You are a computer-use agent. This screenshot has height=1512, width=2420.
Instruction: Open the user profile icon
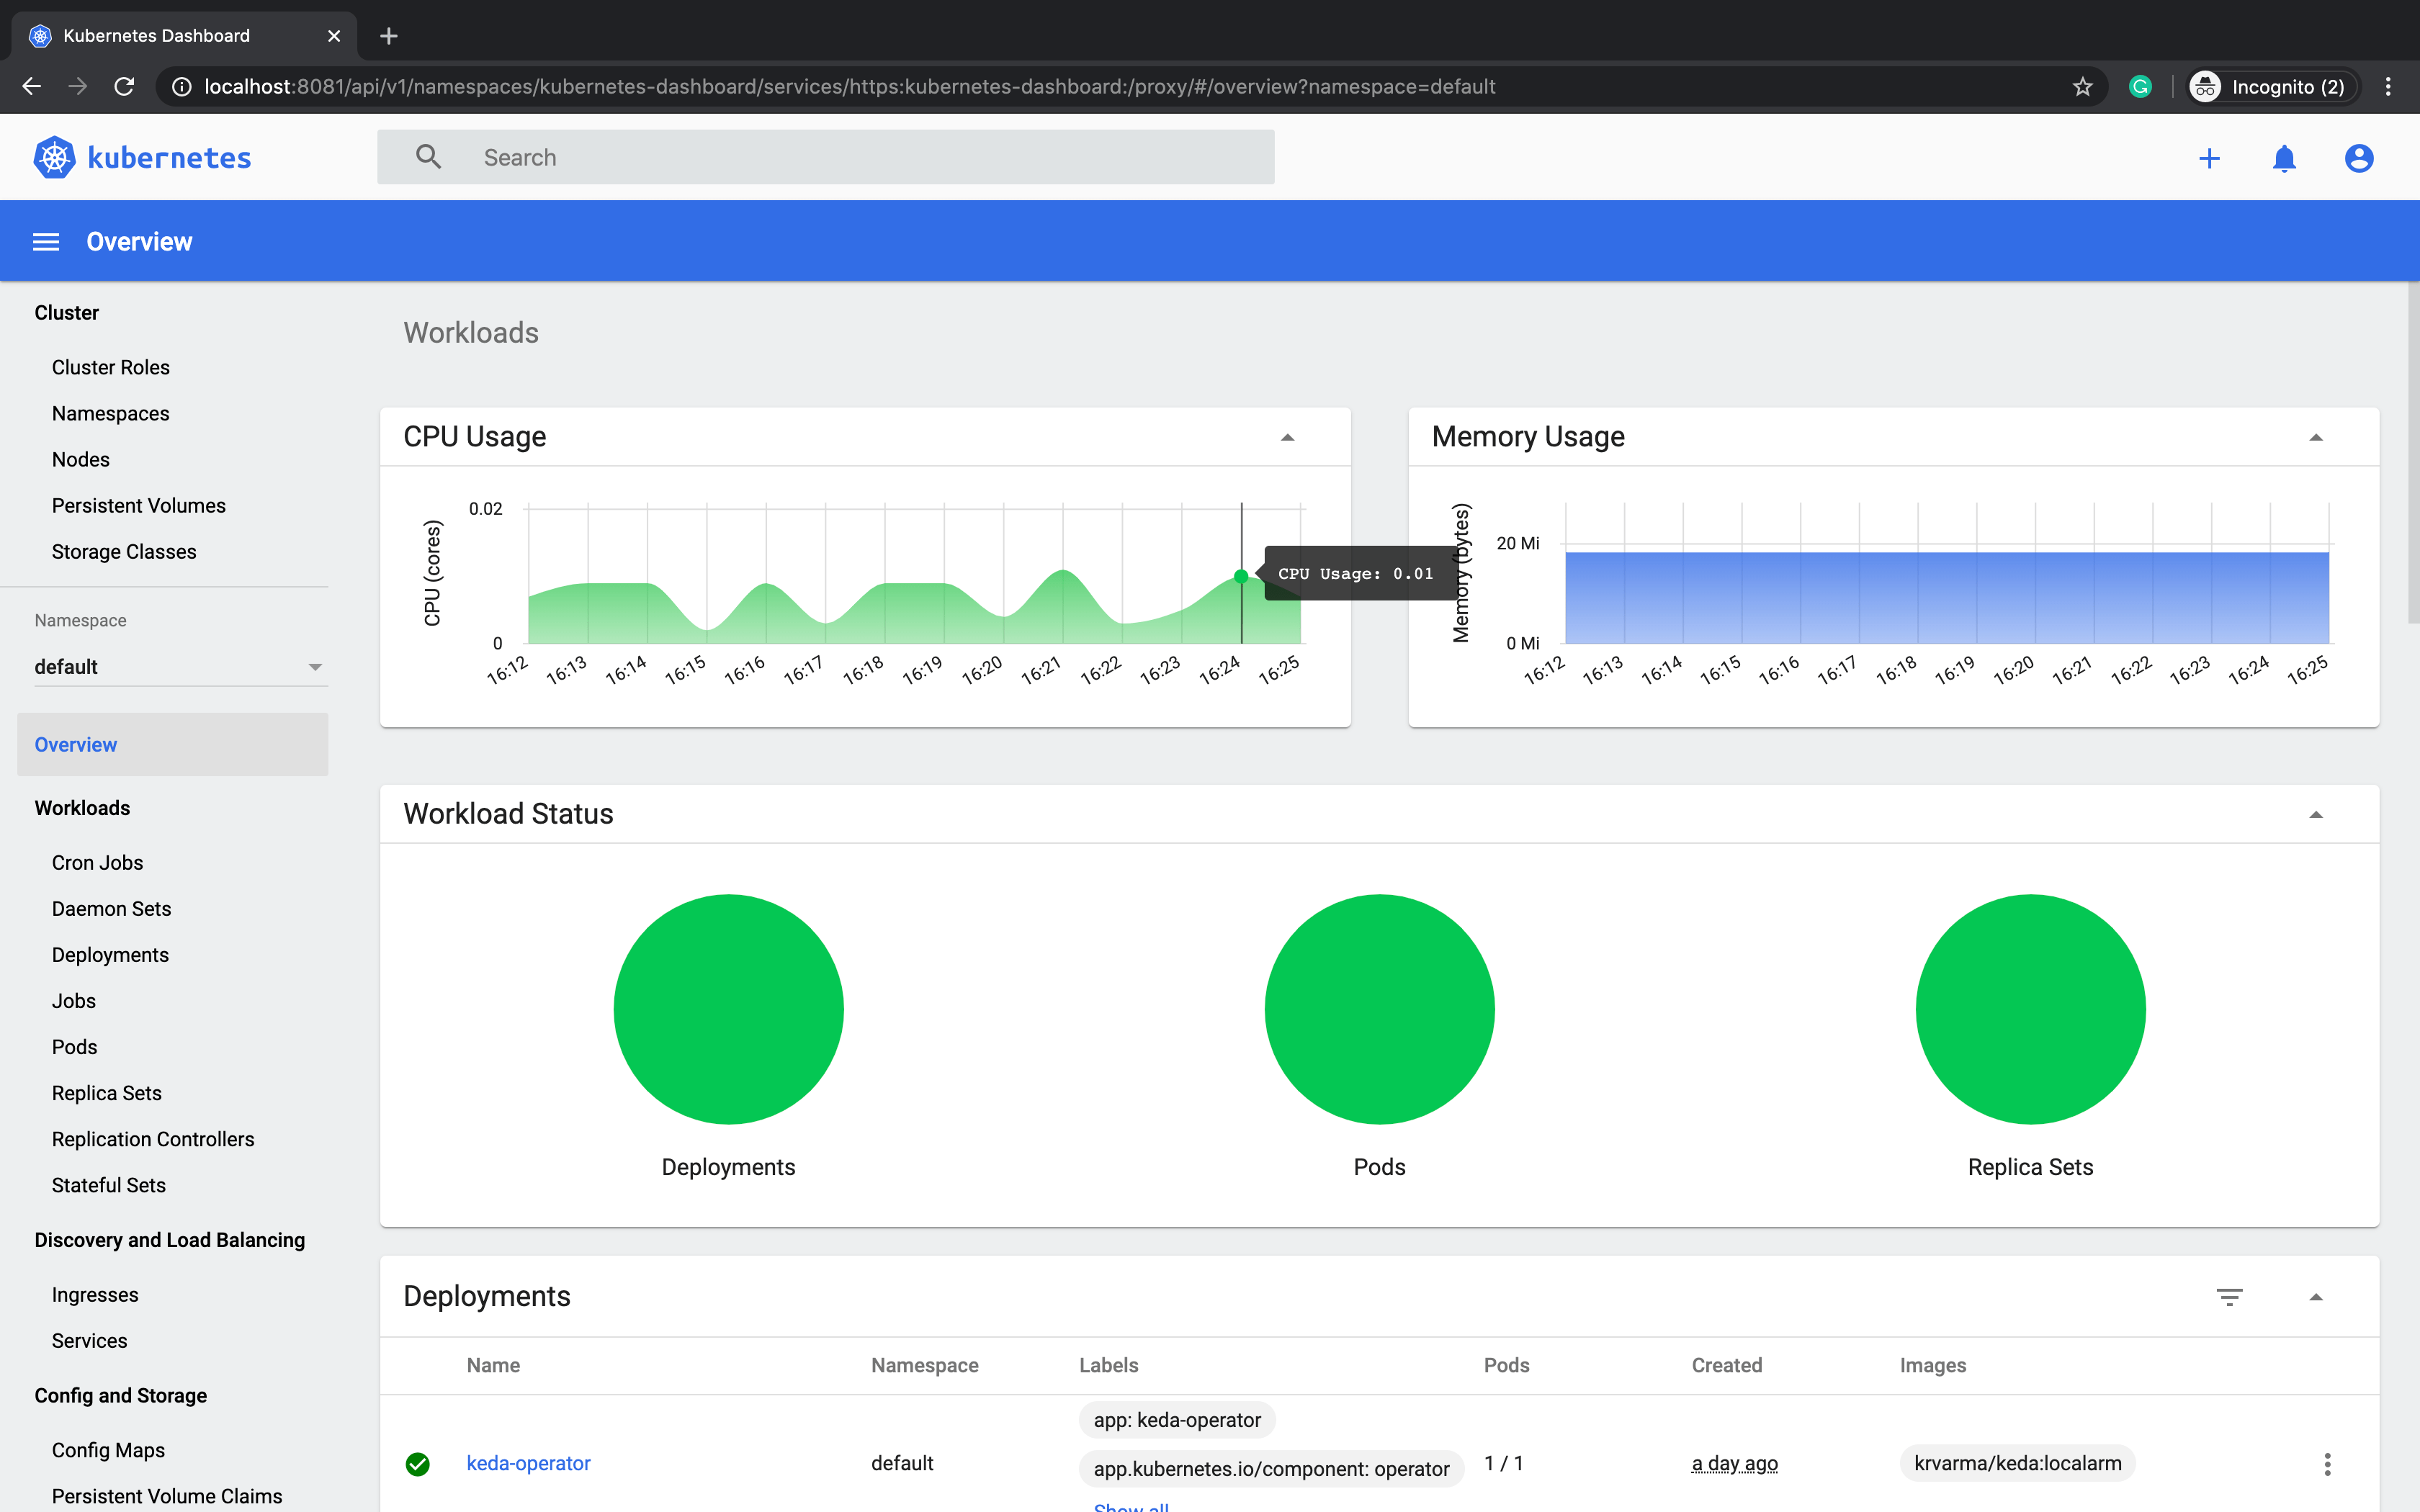tap(2357, 157)
